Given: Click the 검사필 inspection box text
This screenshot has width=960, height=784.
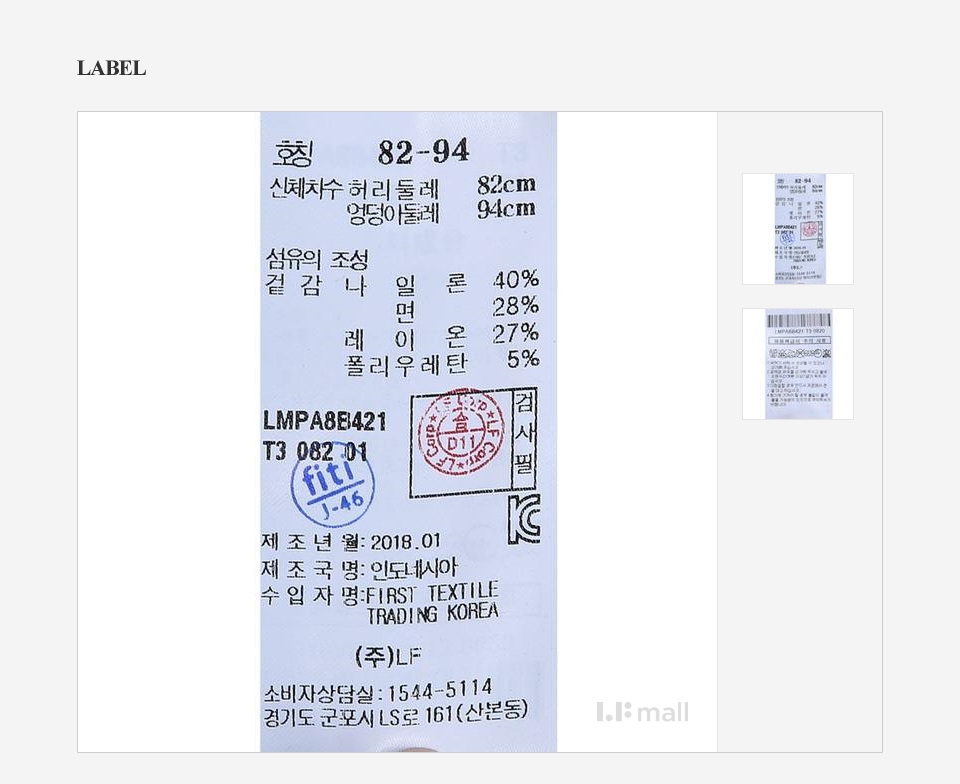Looking at the screenshot, I should 524,436.
